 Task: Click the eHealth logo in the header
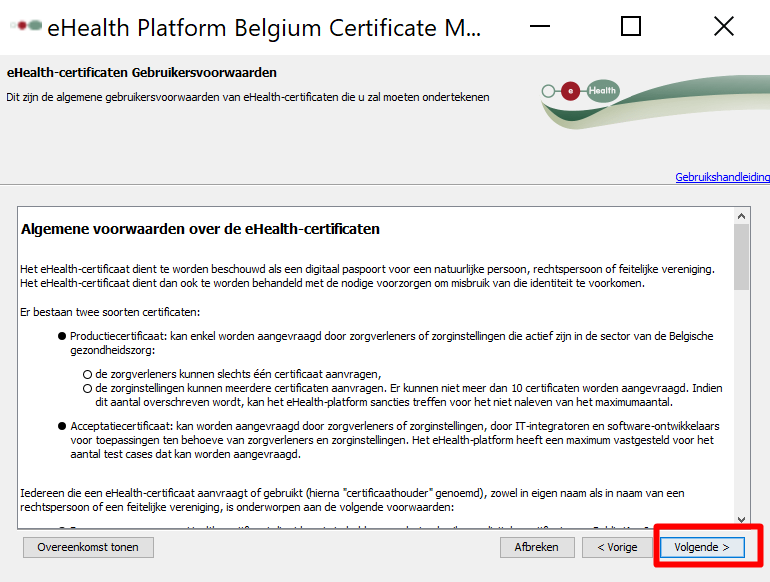click(x=580, y=91)
